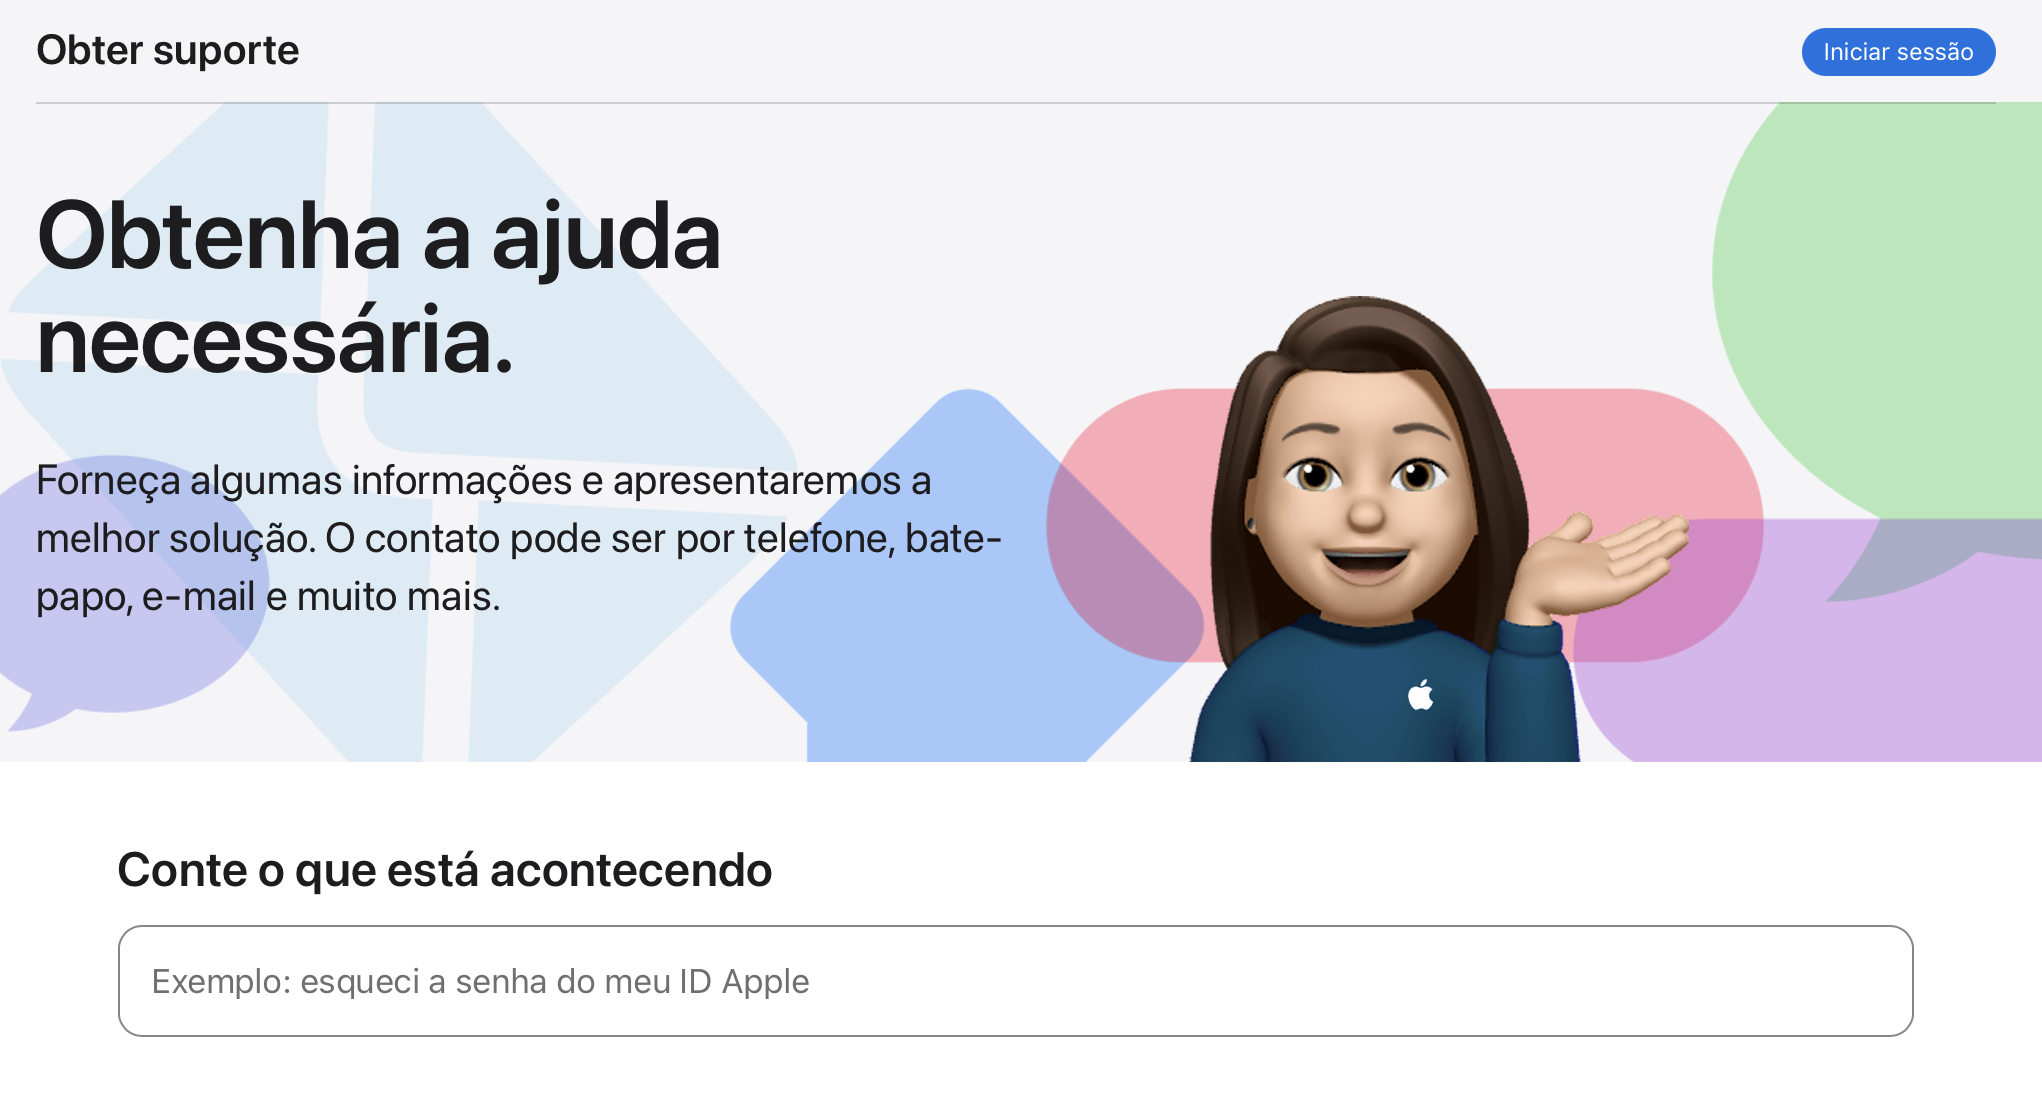This screenshot has height=1094, width=2042.
Task: Click the word 'necessária.' in the headline
Action: tap(275, 341)
